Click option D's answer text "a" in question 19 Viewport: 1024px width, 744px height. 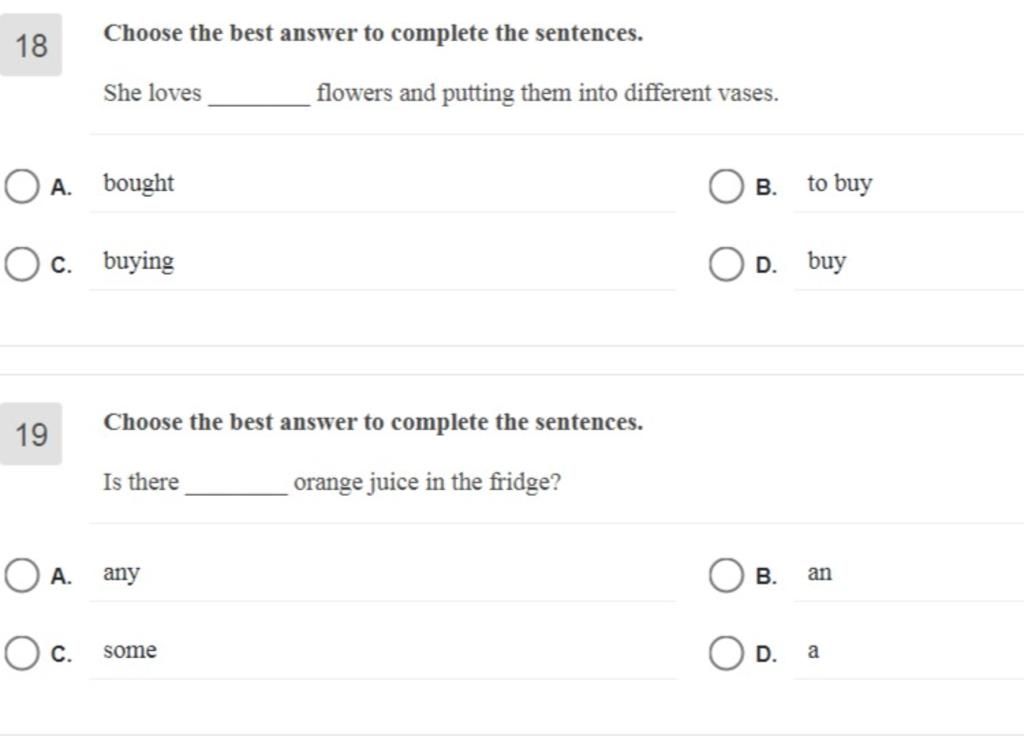click(813, 651)
